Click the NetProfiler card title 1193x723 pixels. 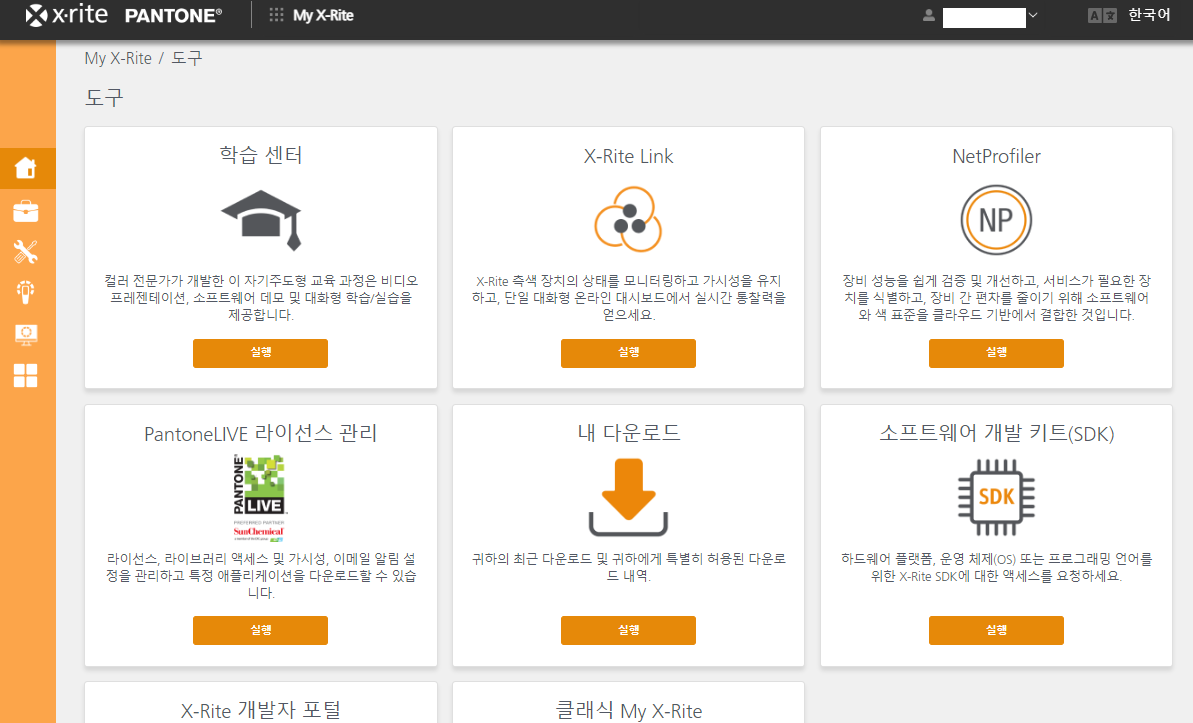(x=996, y=156)
